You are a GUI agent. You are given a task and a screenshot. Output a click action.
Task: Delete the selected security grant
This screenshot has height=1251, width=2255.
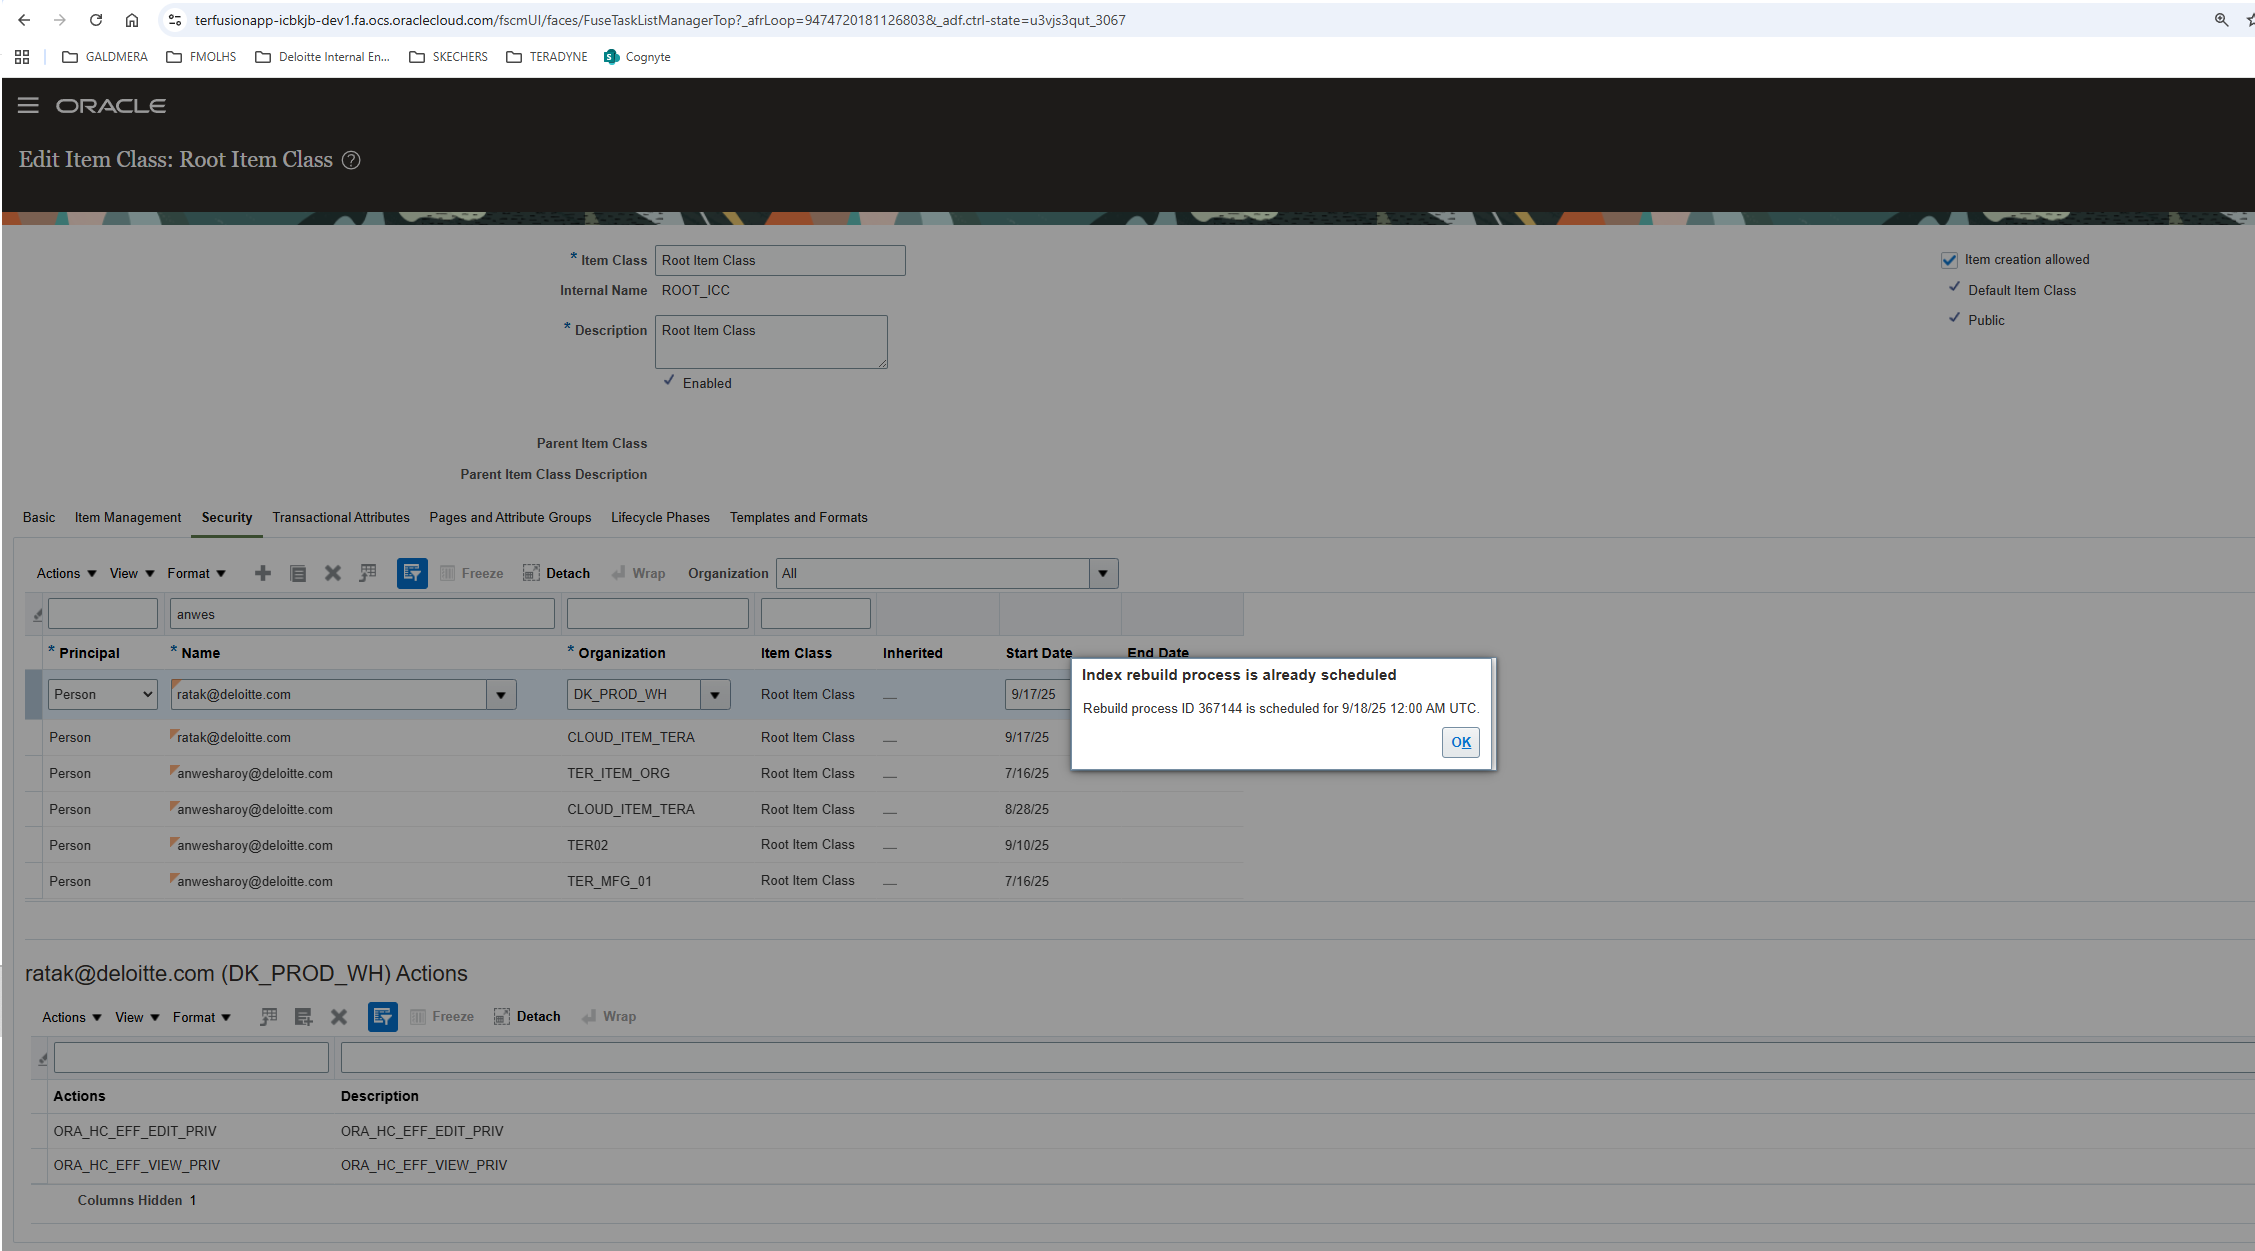[x=332, y=573]
